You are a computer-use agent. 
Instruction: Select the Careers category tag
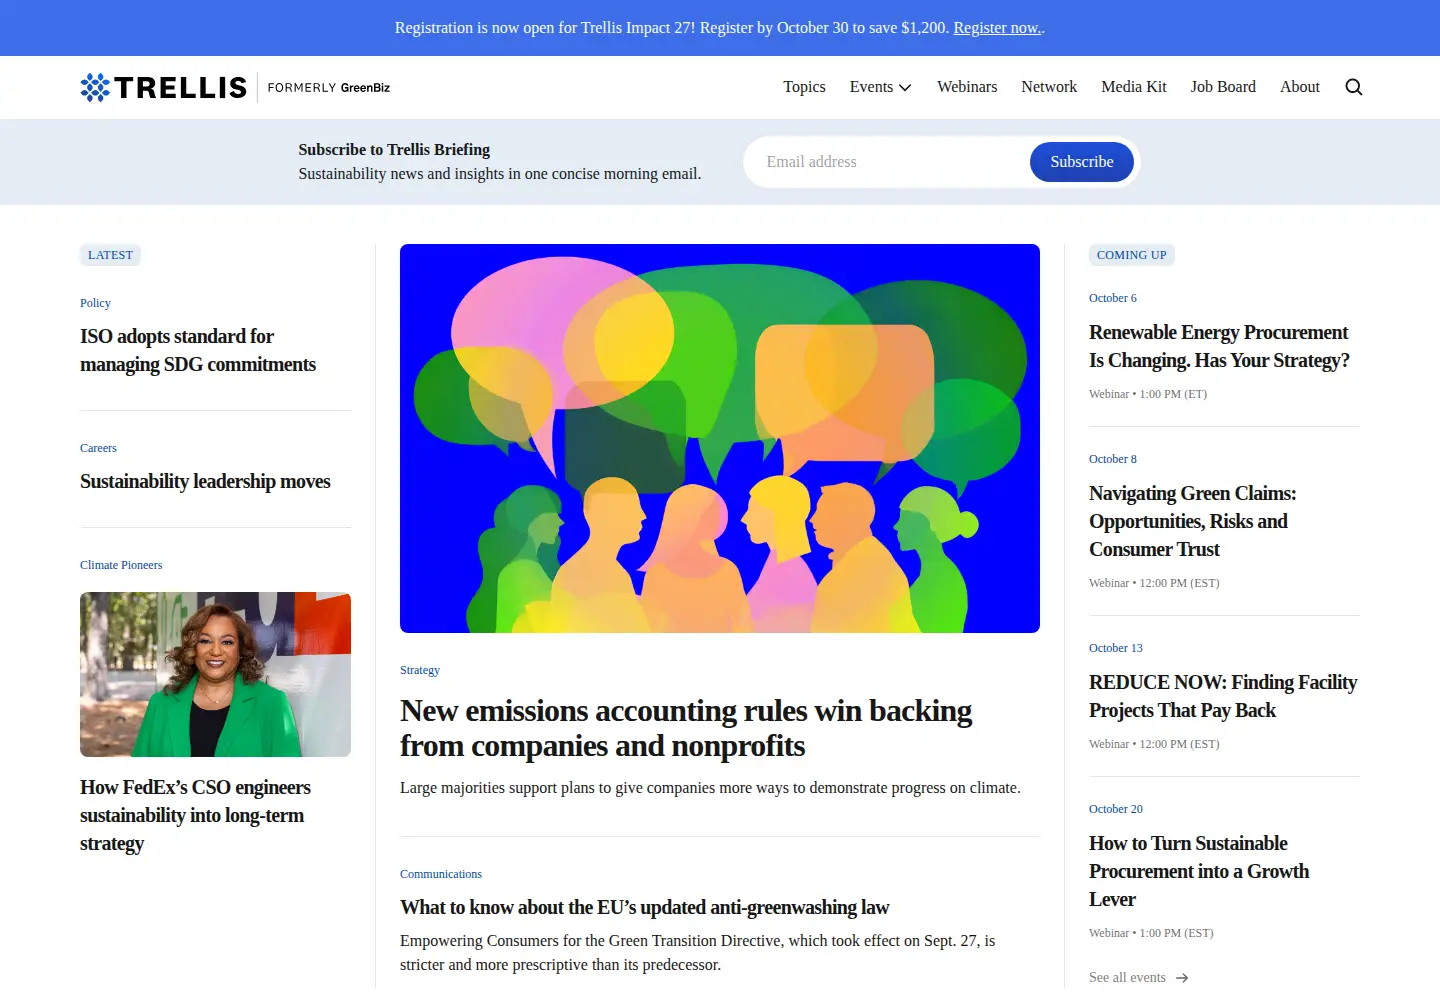coord(98,448)
